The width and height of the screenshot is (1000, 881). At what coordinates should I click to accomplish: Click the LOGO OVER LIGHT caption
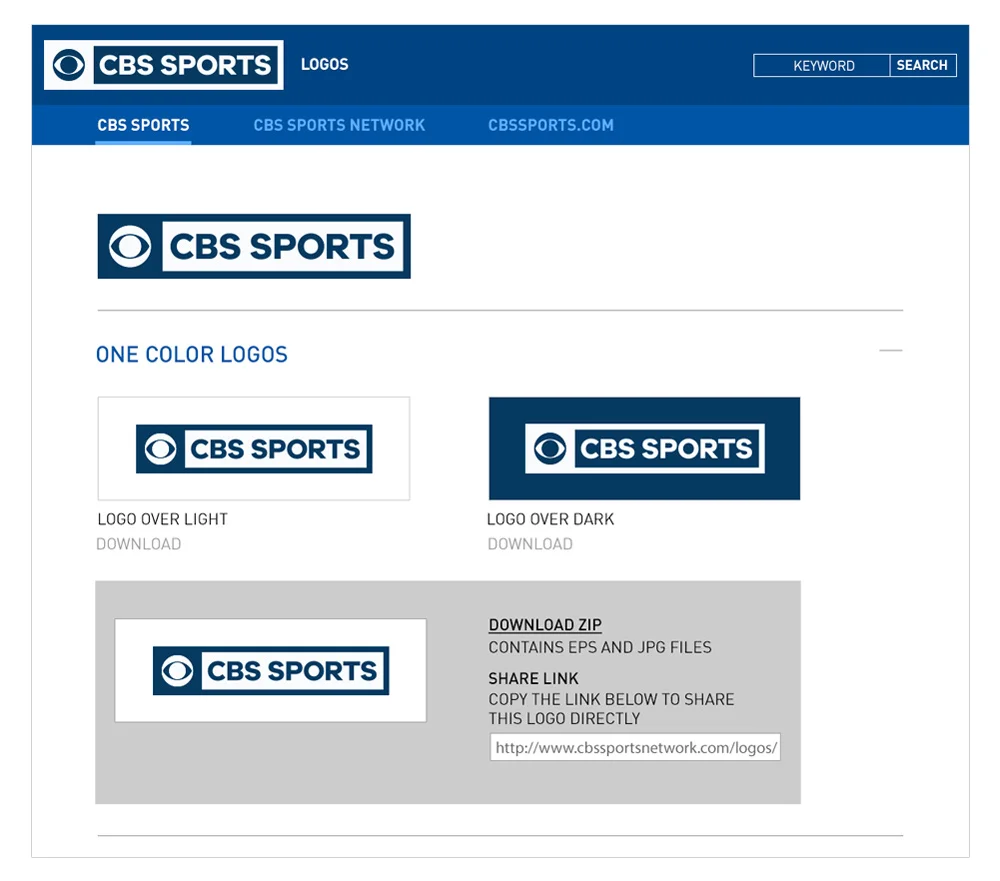click(162, 519)
